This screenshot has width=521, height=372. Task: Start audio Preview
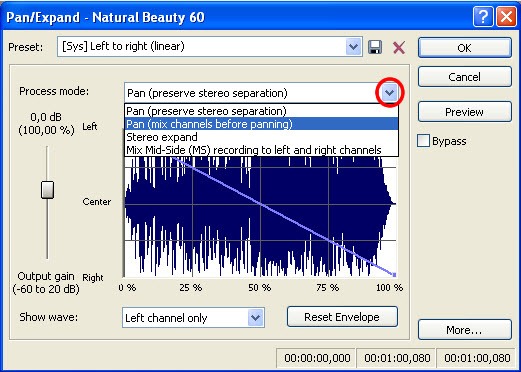tap(465, 112)
